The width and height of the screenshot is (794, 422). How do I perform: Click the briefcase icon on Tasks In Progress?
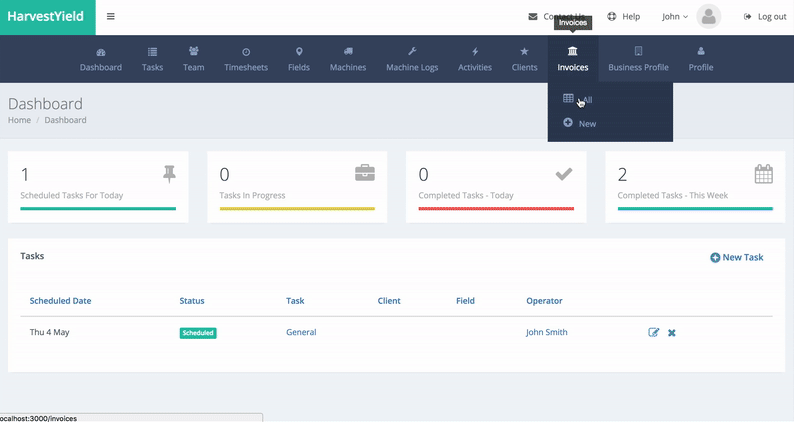[x=365, y=174]
